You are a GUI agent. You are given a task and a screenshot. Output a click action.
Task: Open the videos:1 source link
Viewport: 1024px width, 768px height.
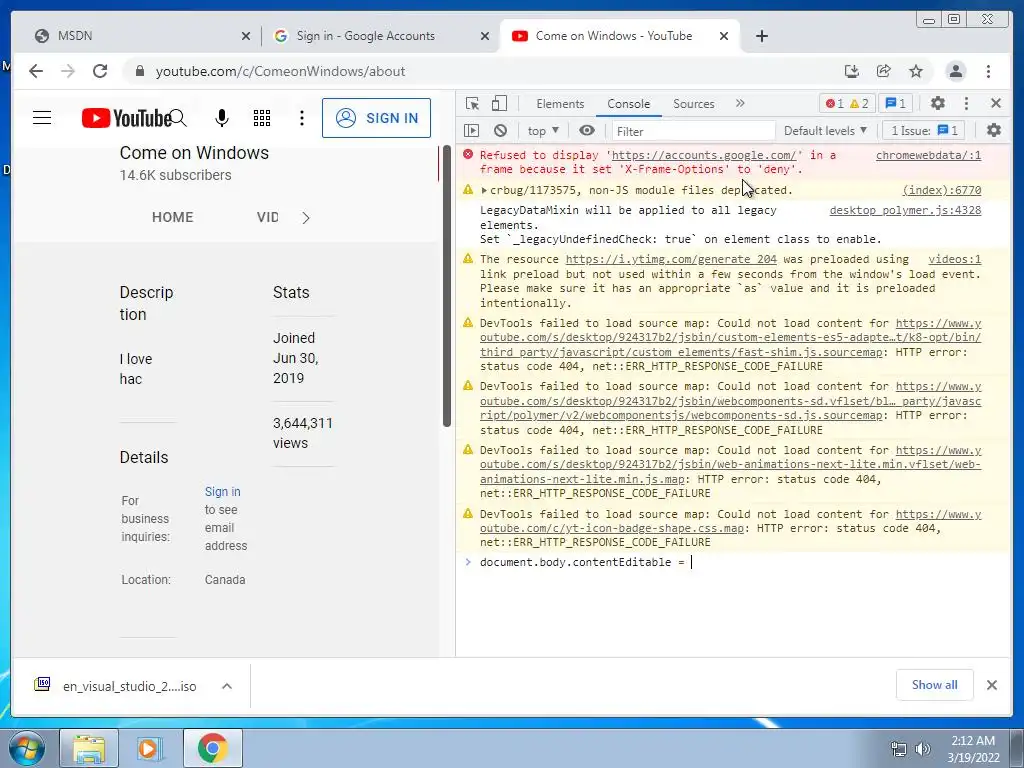tap(954, 259)
